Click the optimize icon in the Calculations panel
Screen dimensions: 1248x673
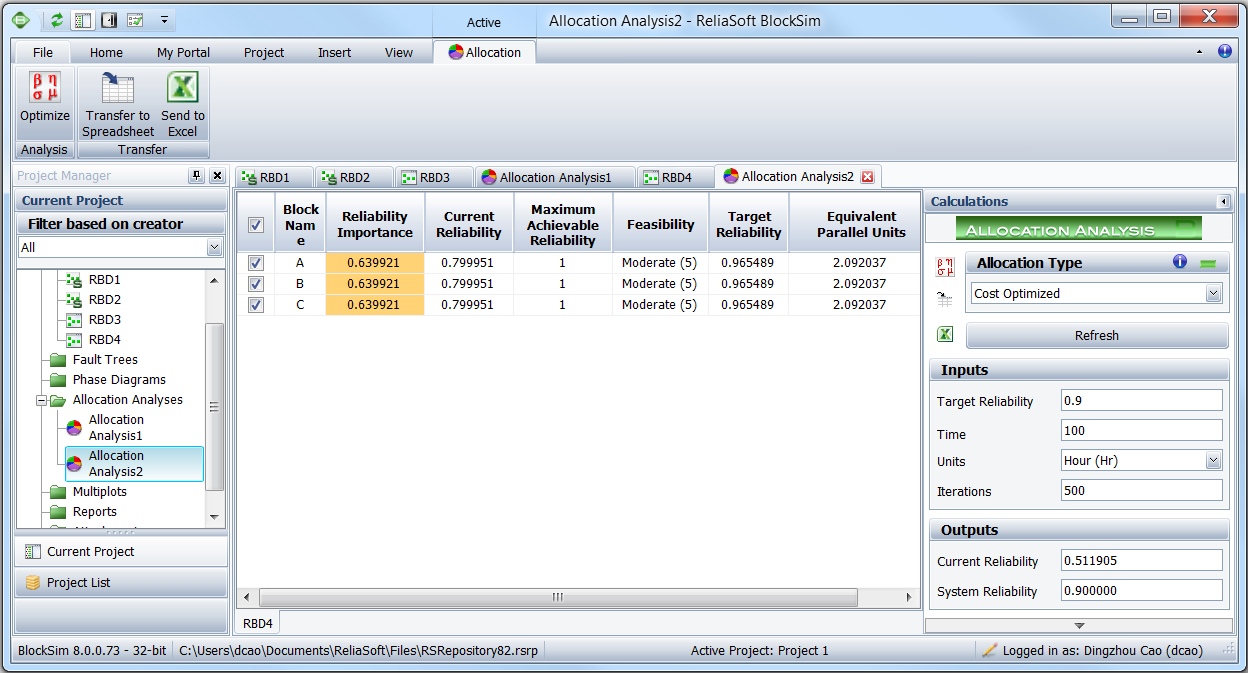click(945, 267)
